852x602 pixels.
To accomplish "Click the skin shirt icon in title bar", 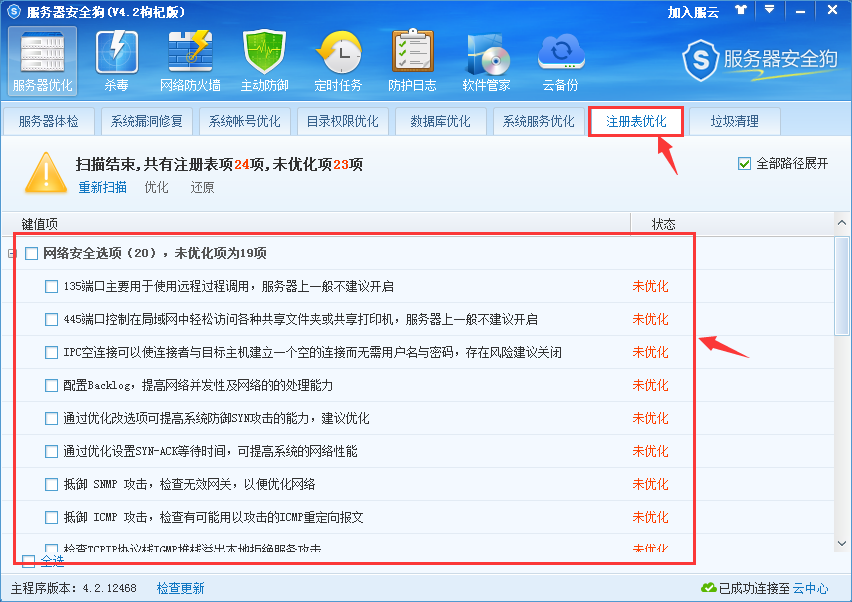I will coord(741,10).
